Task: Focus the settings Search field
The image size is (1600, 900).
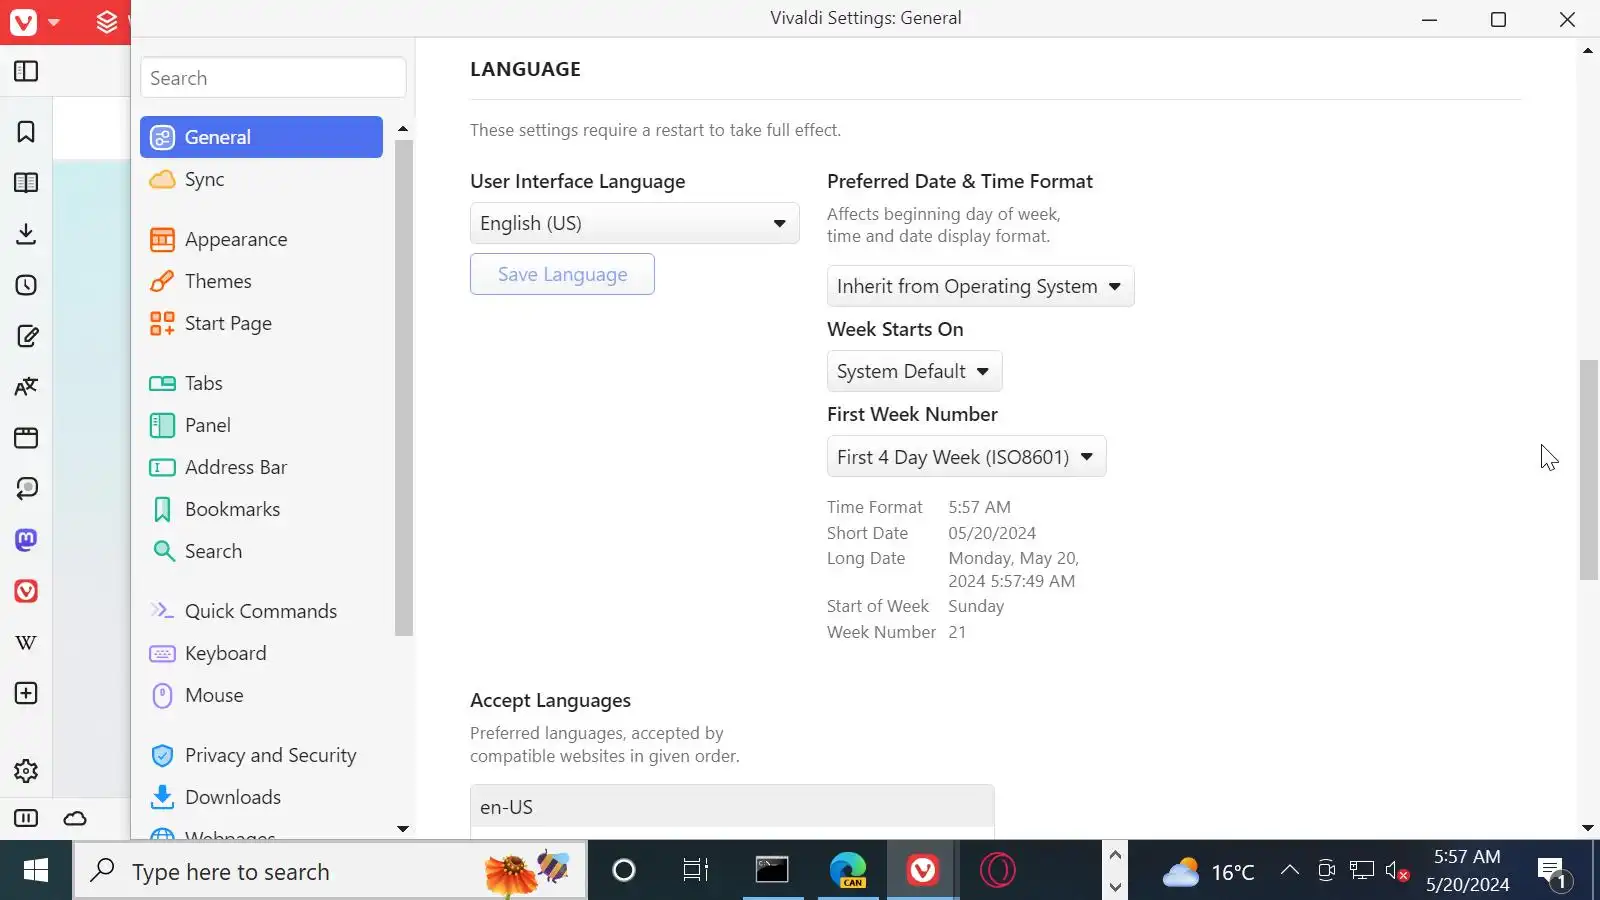Action: (x=273, y=78)
